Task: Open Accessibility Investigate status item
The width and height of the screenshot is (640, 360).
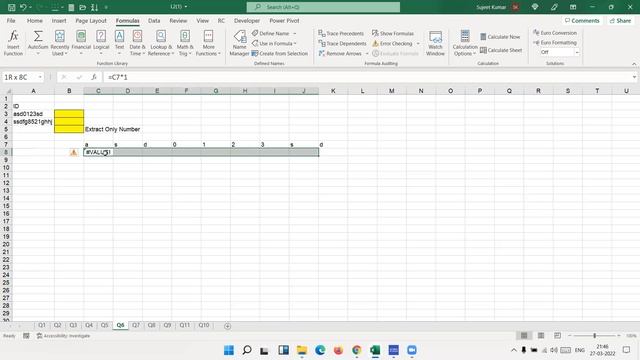Action: 63,336
